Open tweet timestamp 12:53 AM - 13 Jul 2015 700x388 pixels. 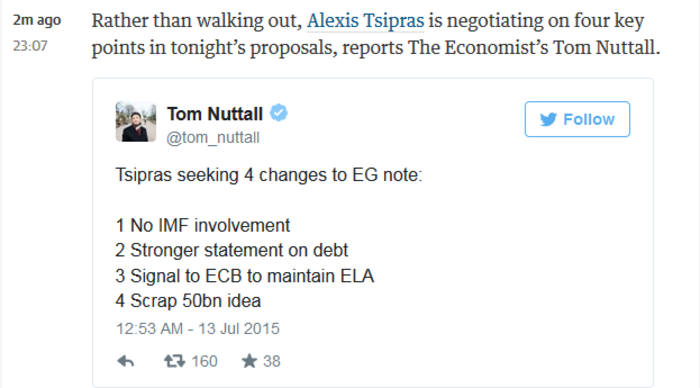point(198,329)
